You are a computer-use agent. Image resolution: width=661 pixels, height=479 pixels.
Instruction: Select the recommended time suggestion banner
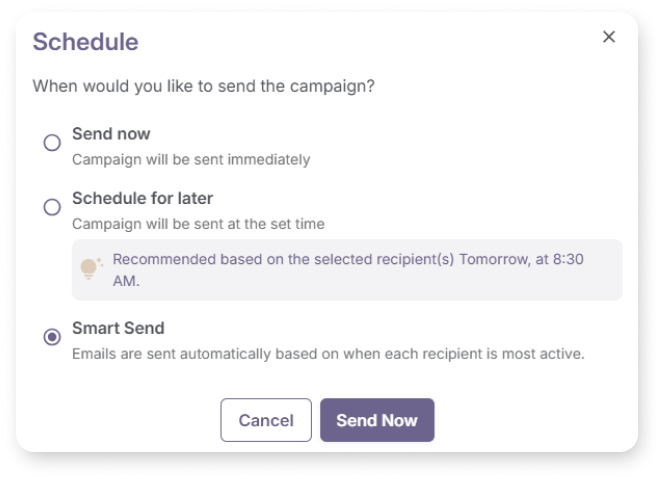click(x=346, y=270)
